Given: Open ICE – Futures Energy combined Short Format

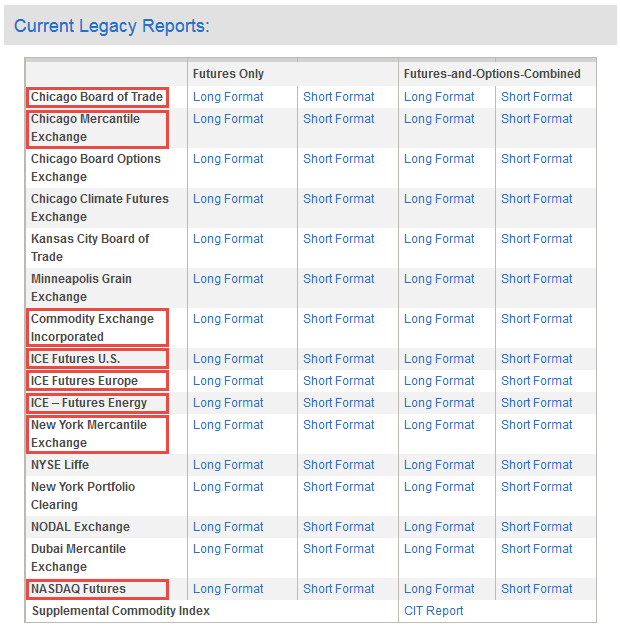Looking at the screenshot, I should click(536, 403).
